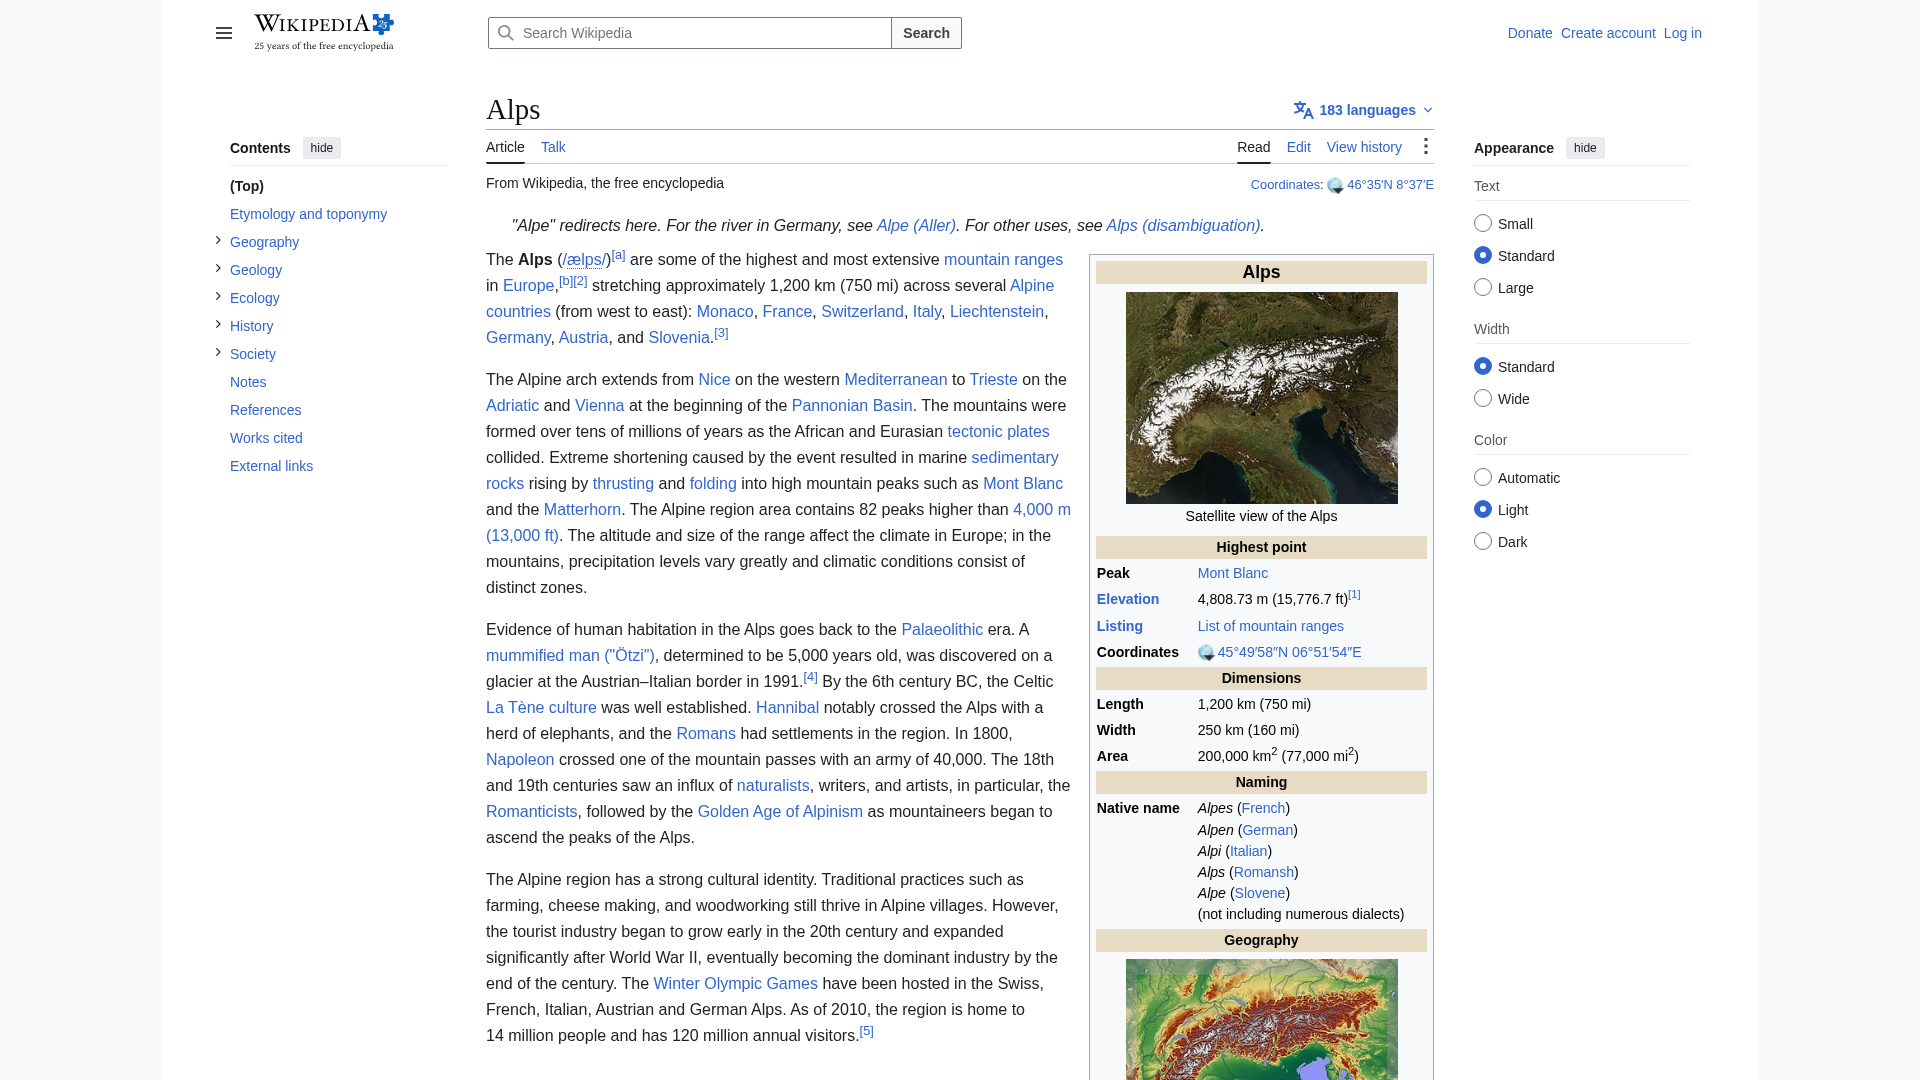Select Standard text size
The width and height of the screenshot is (1920, 1080).
1483,255
